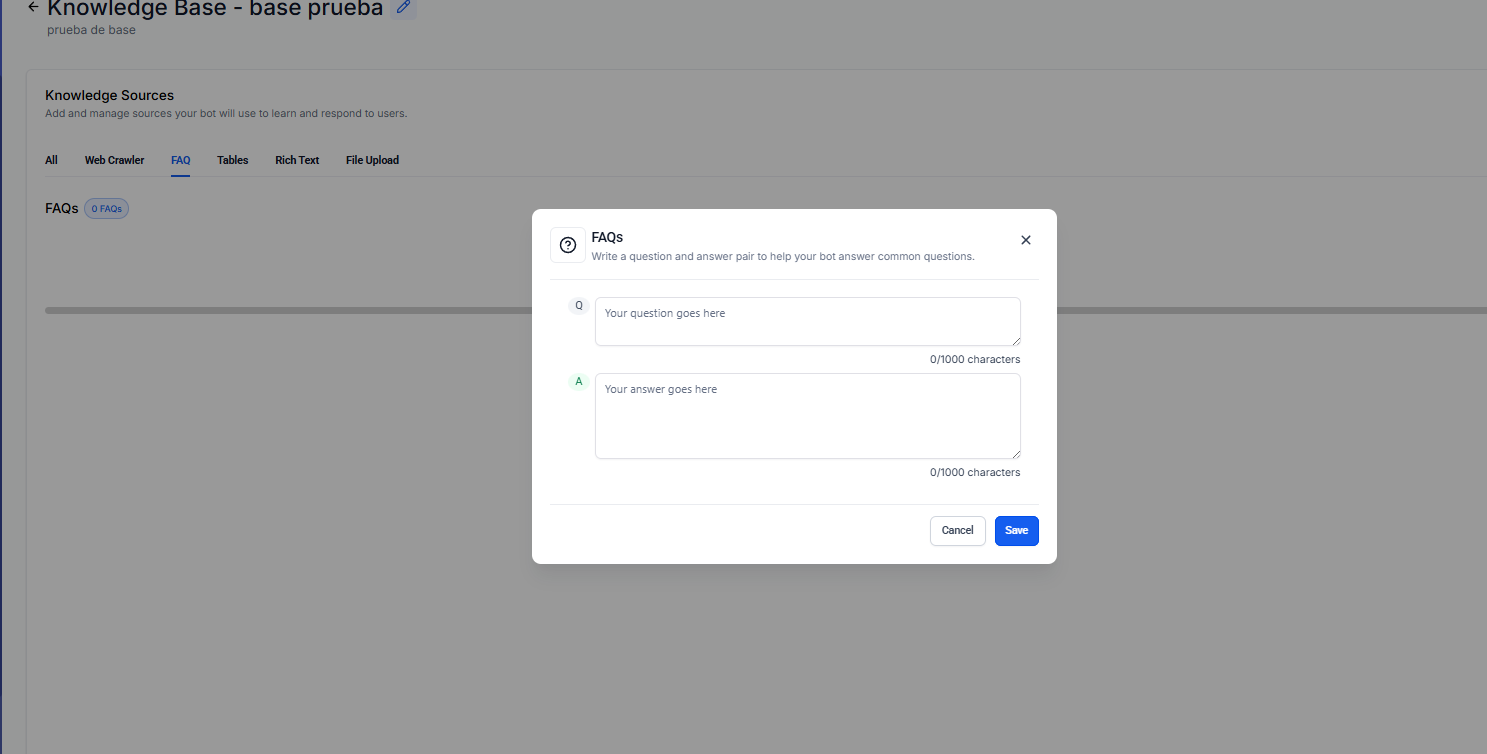Select the FAQ tab
1487x754 pixels.
point(180,160)
